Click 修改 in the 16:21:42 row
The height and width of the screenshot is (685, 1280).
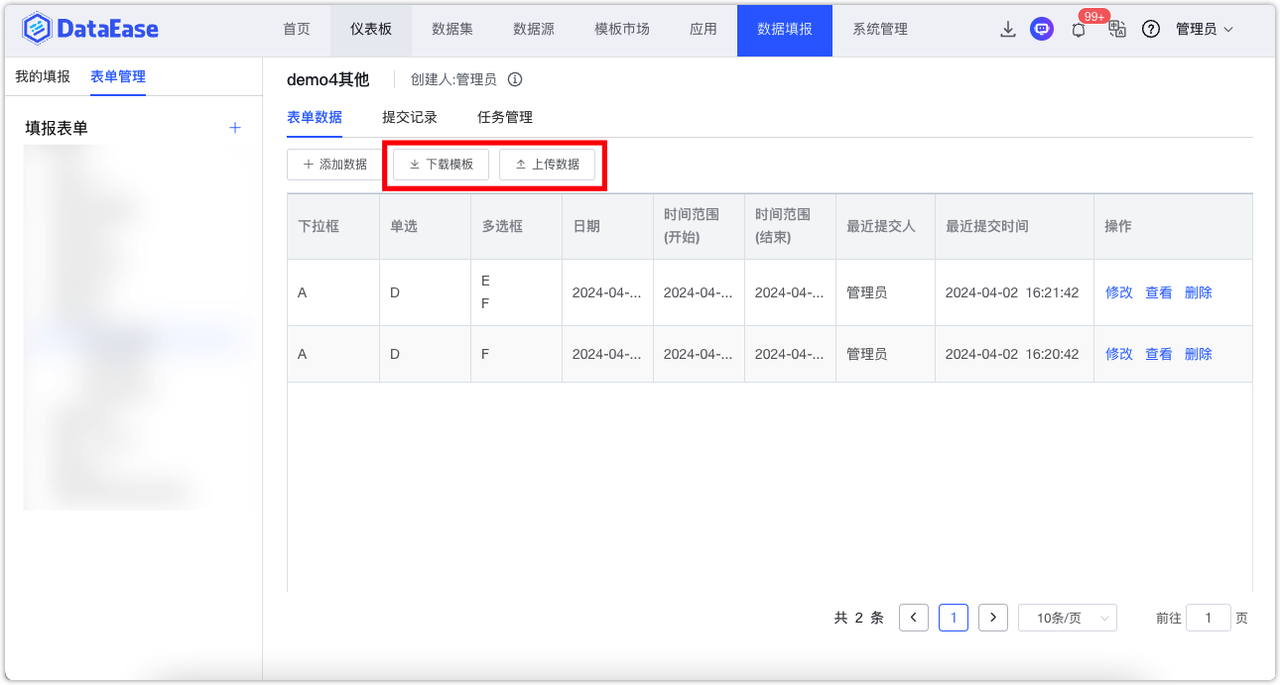1119,293
